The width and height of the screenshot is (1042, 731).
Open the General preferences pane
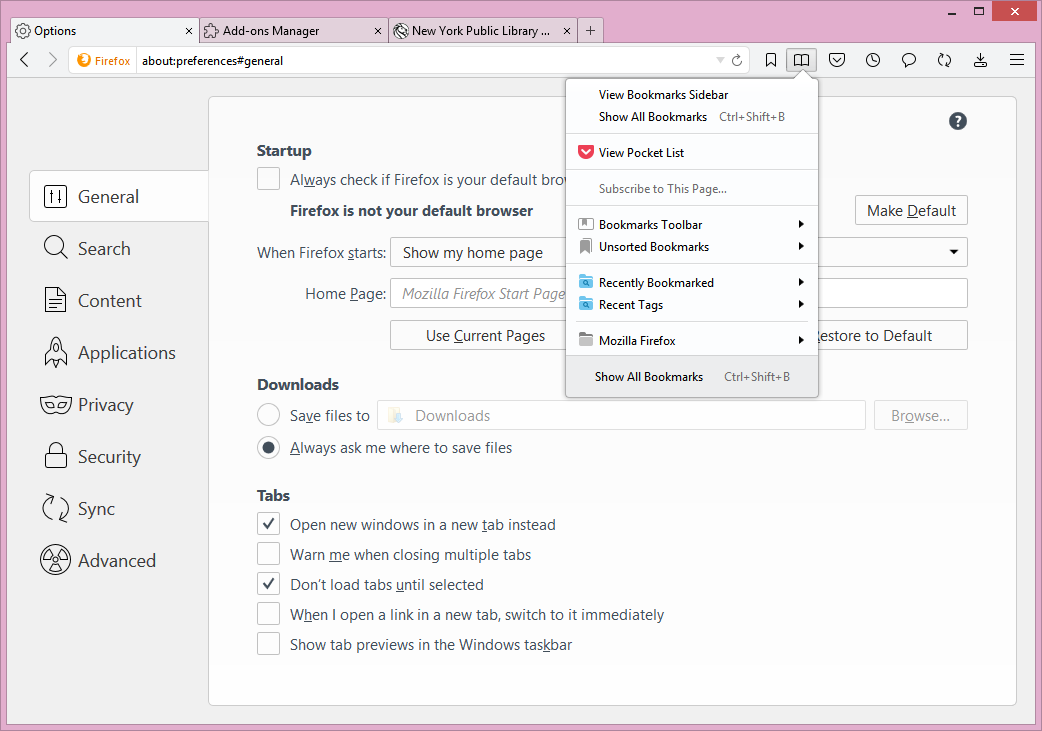[x=120, y=197]
